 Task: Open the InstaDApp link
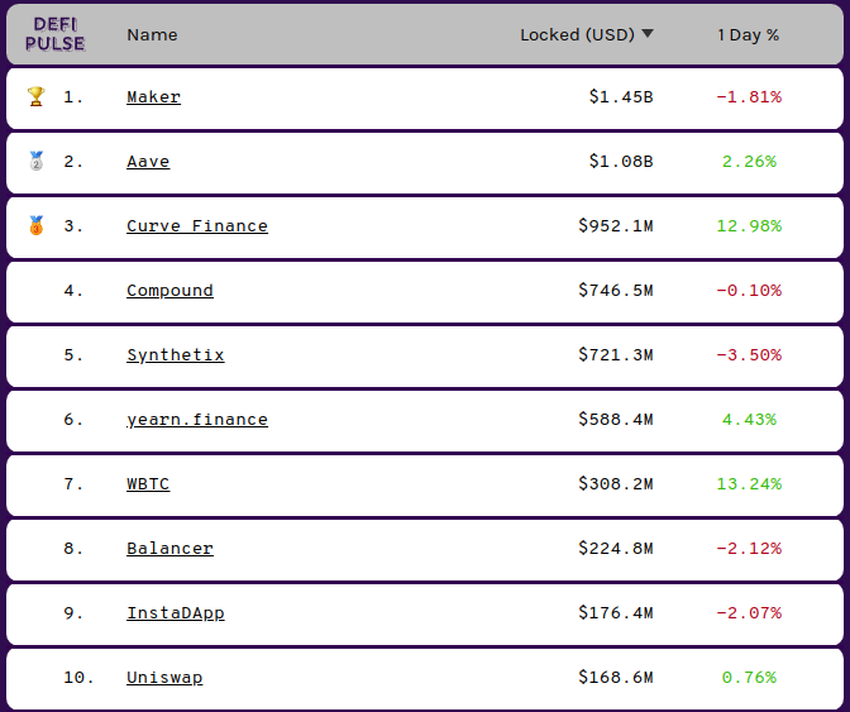click(x=175, y=613)
